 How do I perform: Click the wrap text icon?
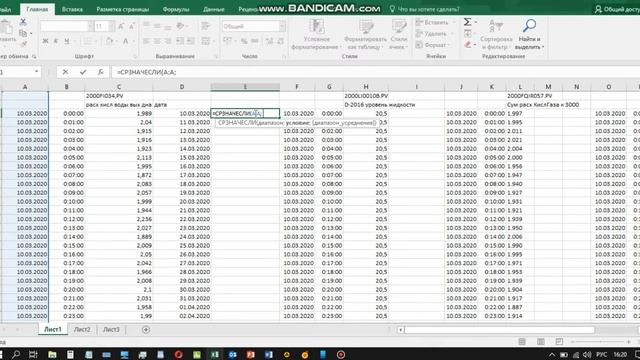tap(205, 26)
